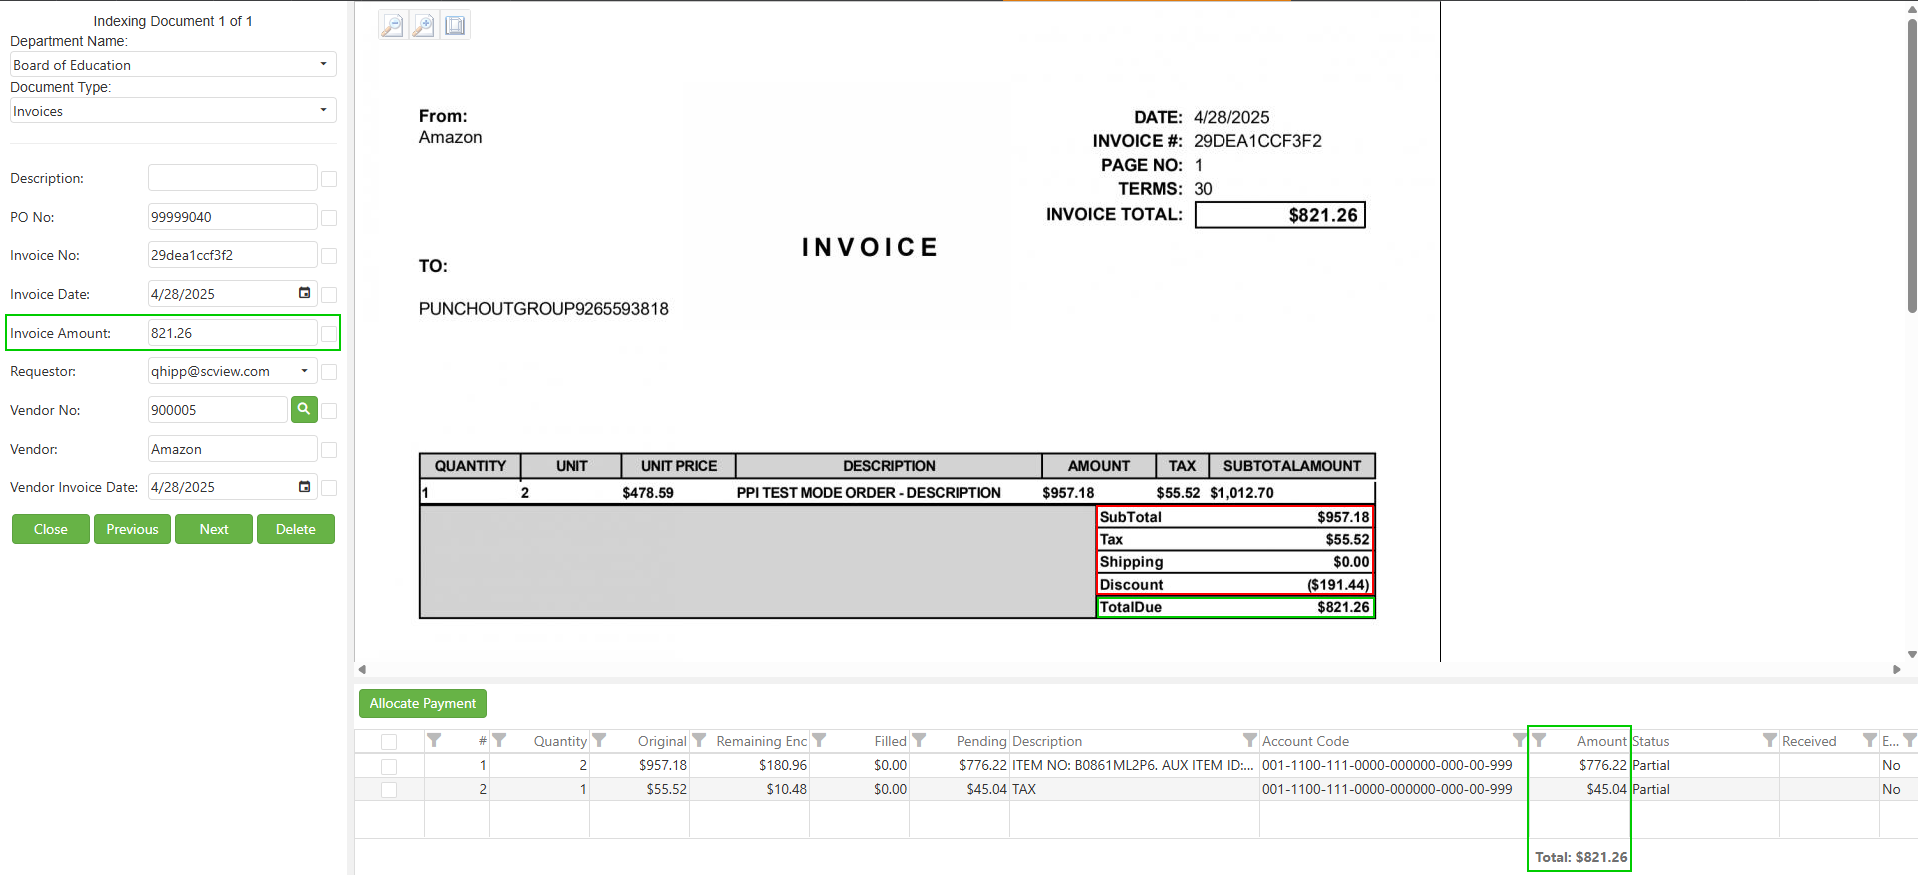The image size is (1918, 875).
Task: Click the document viewer vertical scrollbar thumb
Action: pos(1912,165)
